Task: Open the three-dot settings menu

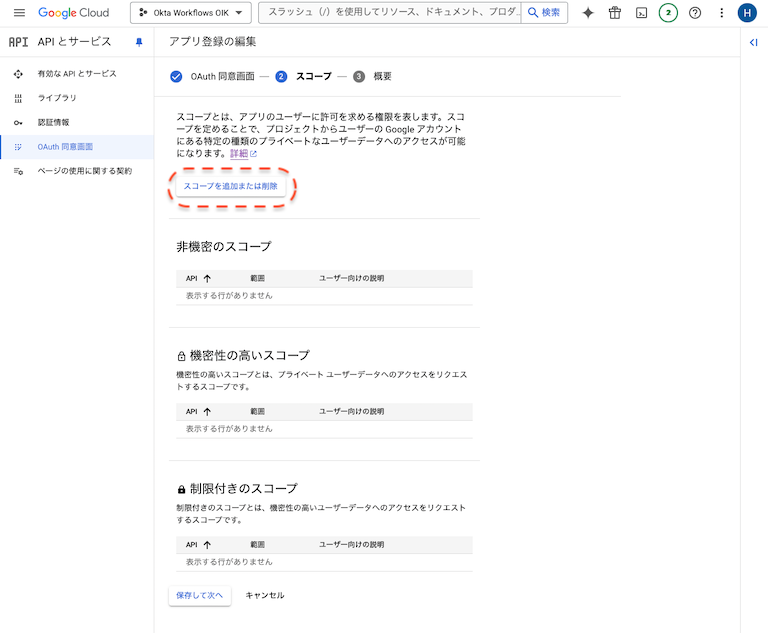Action: [x=721, y=13]
